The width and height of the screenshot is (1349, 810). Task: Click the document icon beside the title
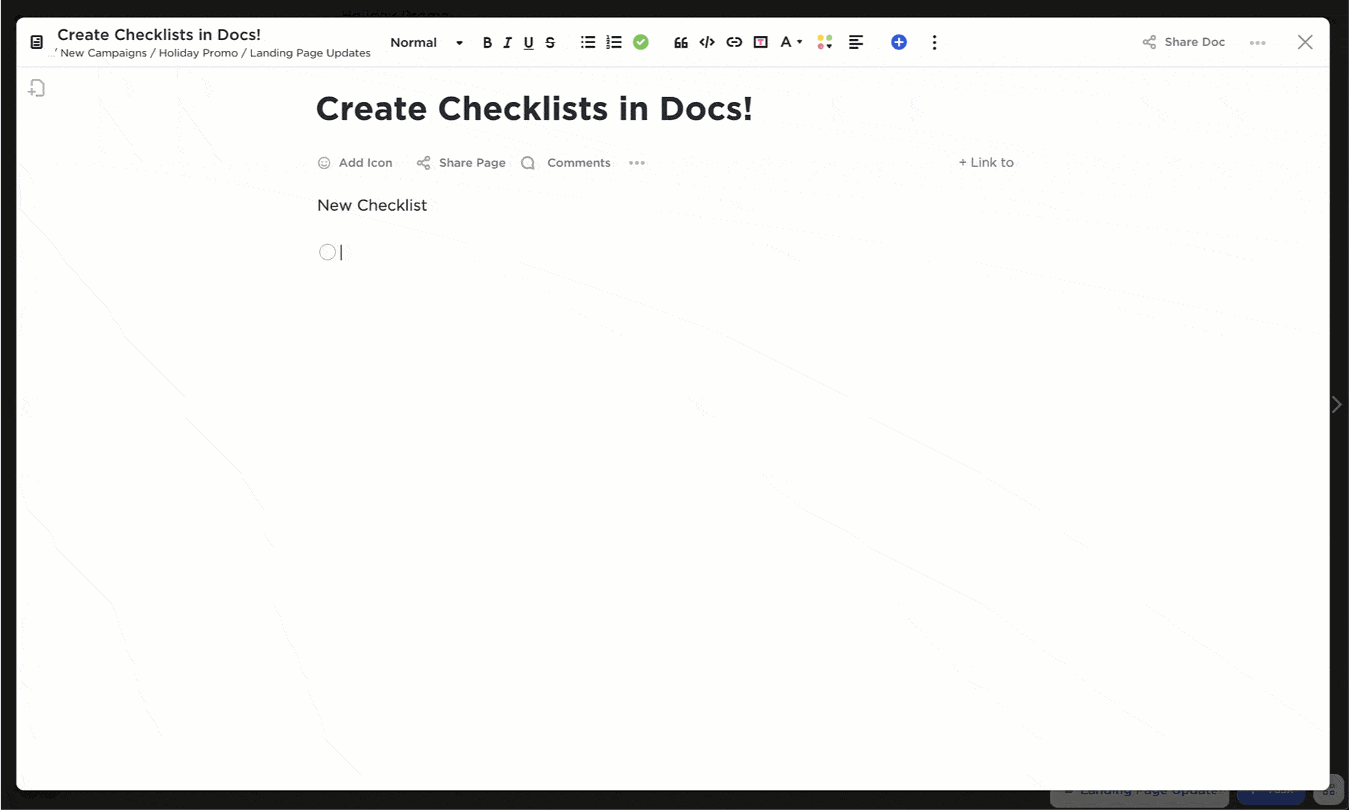click(x=37, y=42)
